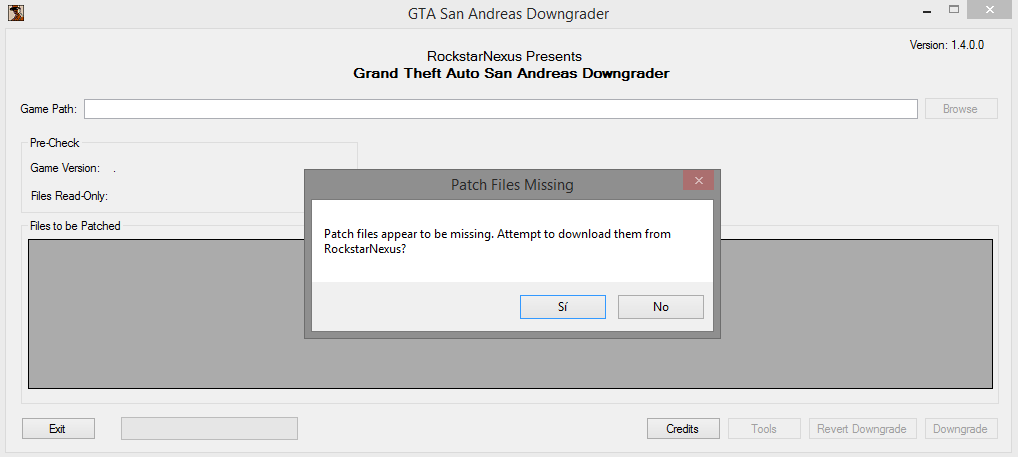Select the Game Version label
Image resolution: width=1018 pixels, height=457 pixels.
[x=65, y=169]
